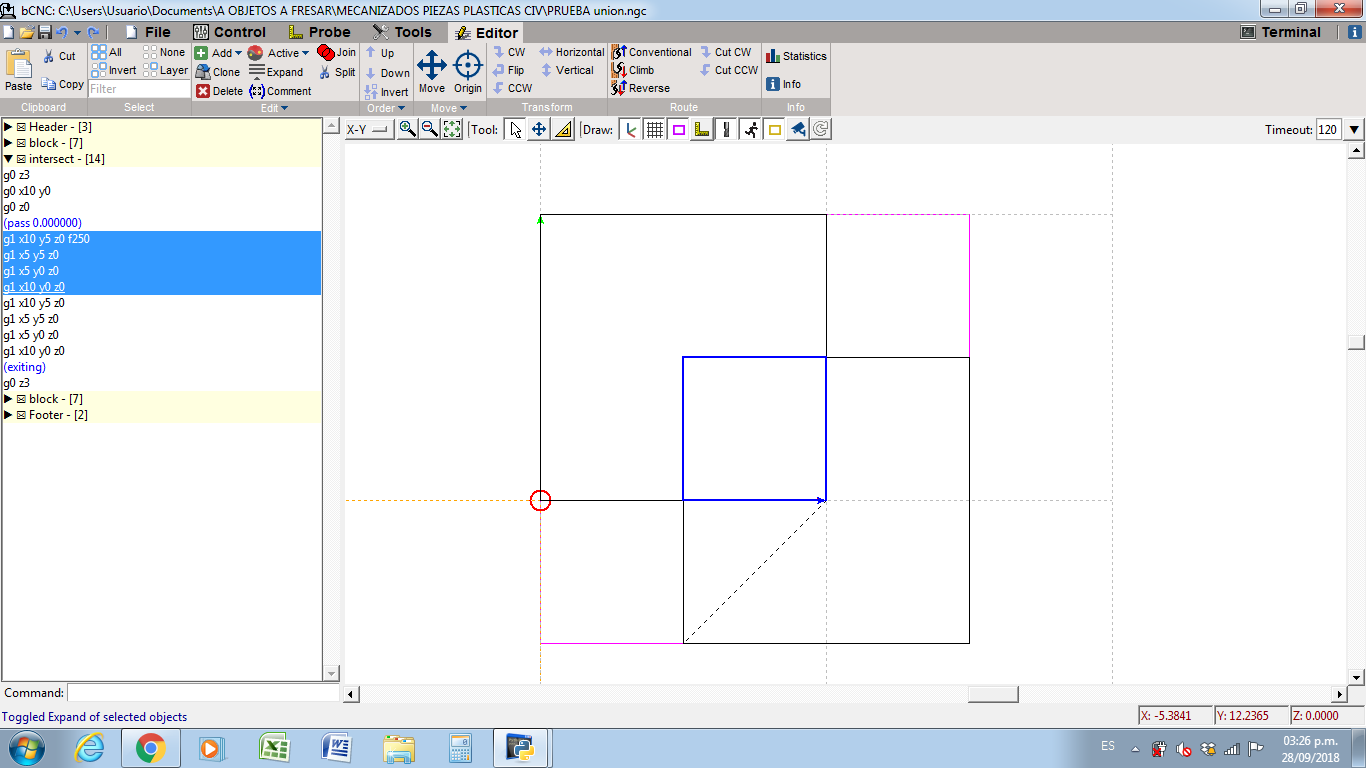
Task: Switch to the Control tab
Action: tap(229, 32)
